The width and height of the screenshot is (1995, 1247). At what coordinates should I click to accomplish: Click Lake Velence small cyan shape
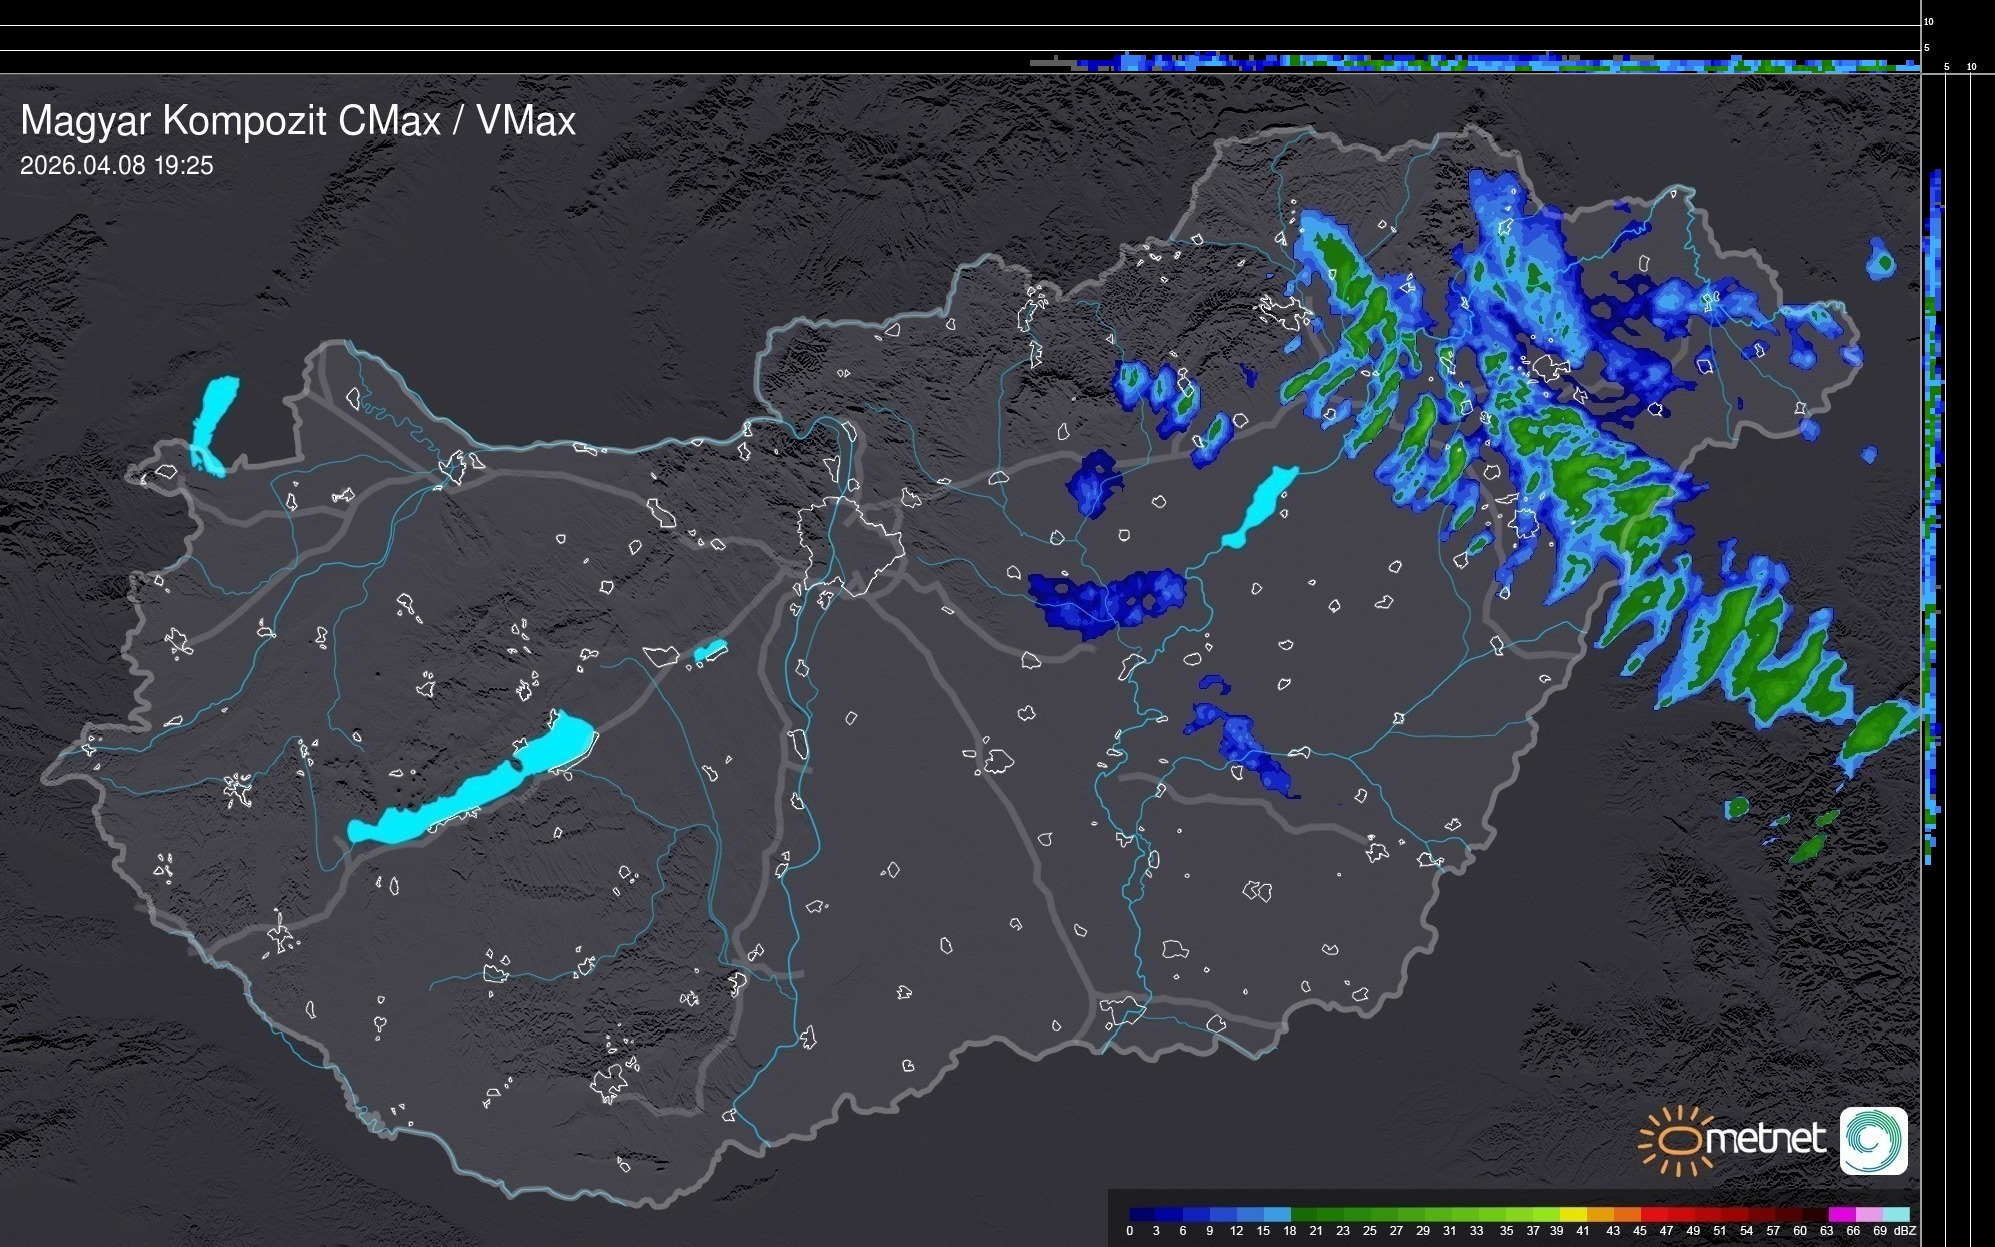click(710, 651)
